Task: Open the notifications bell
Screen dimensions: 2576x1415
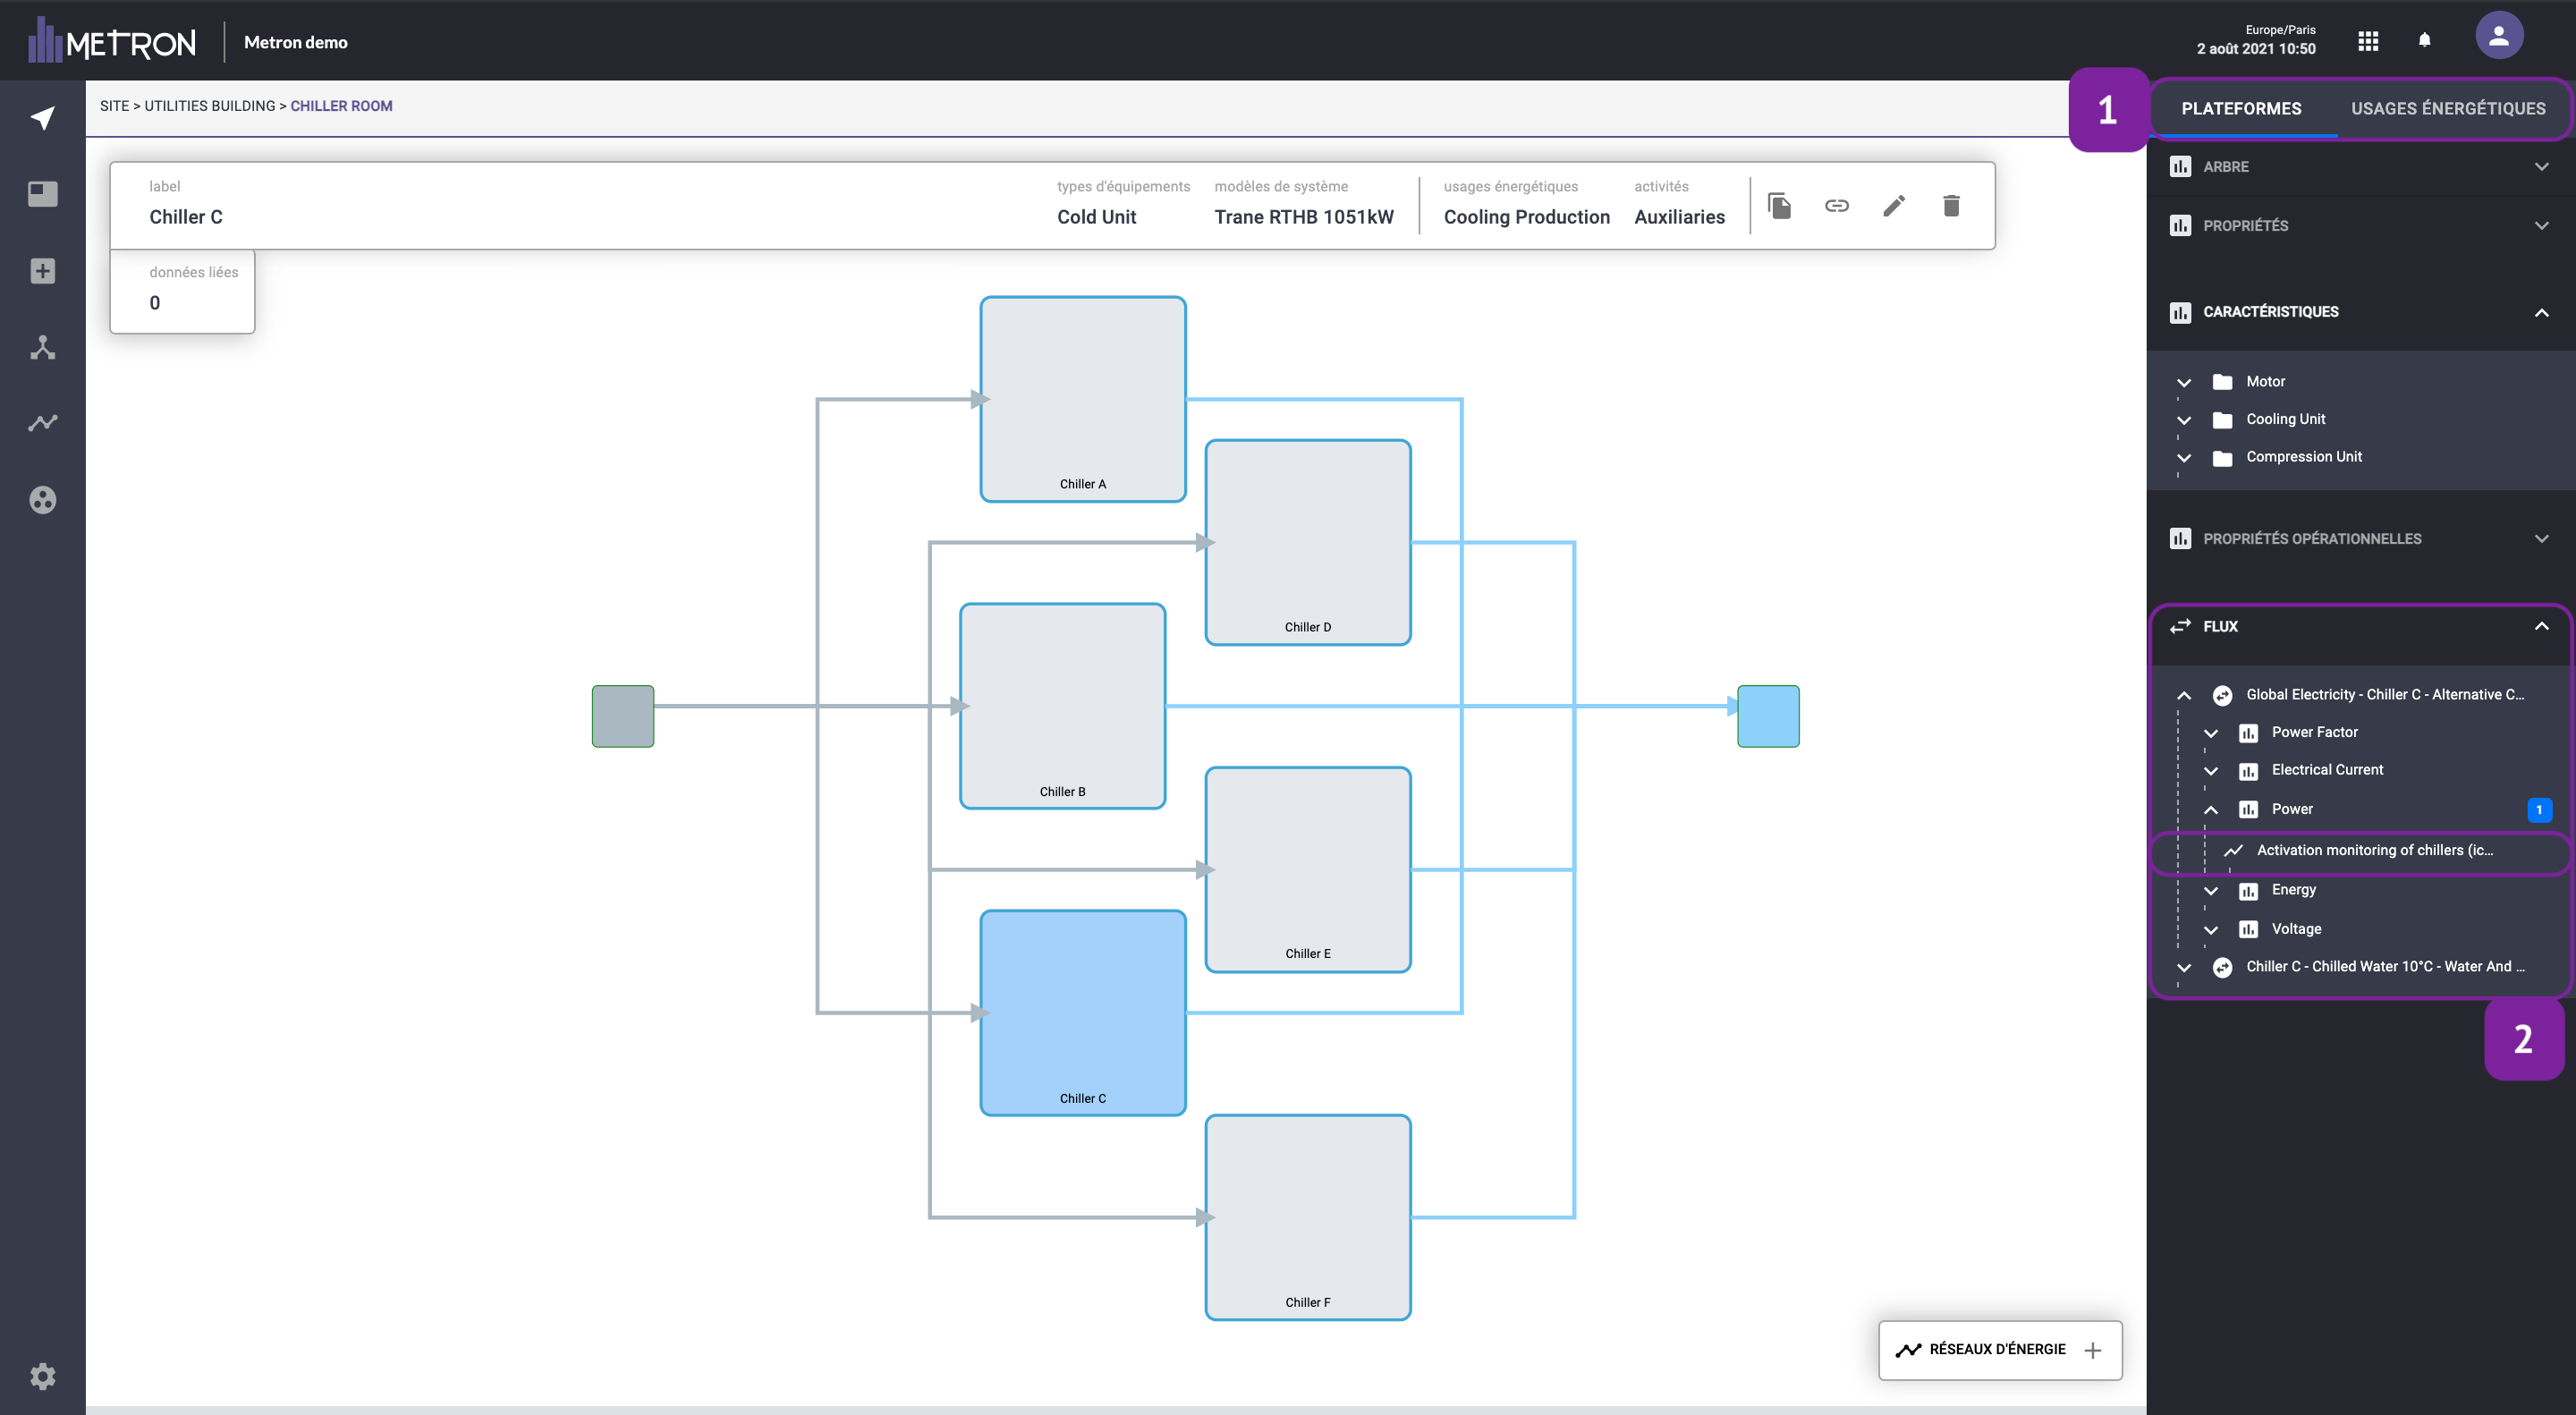Action: 2424,40
